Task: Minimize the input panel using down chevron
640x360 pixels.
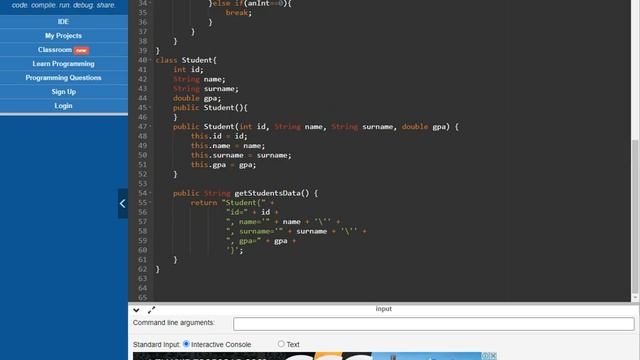Action: click(136, 310)
